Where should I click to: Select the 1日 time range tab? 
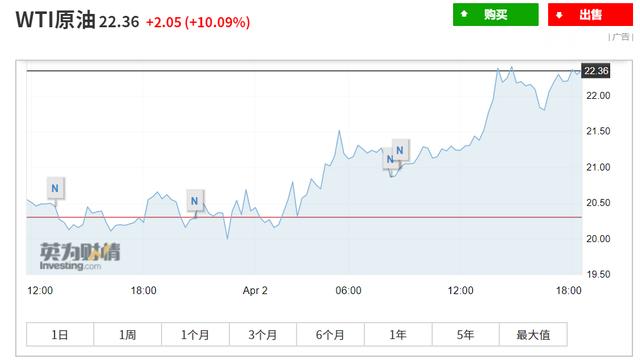[60, 335]
